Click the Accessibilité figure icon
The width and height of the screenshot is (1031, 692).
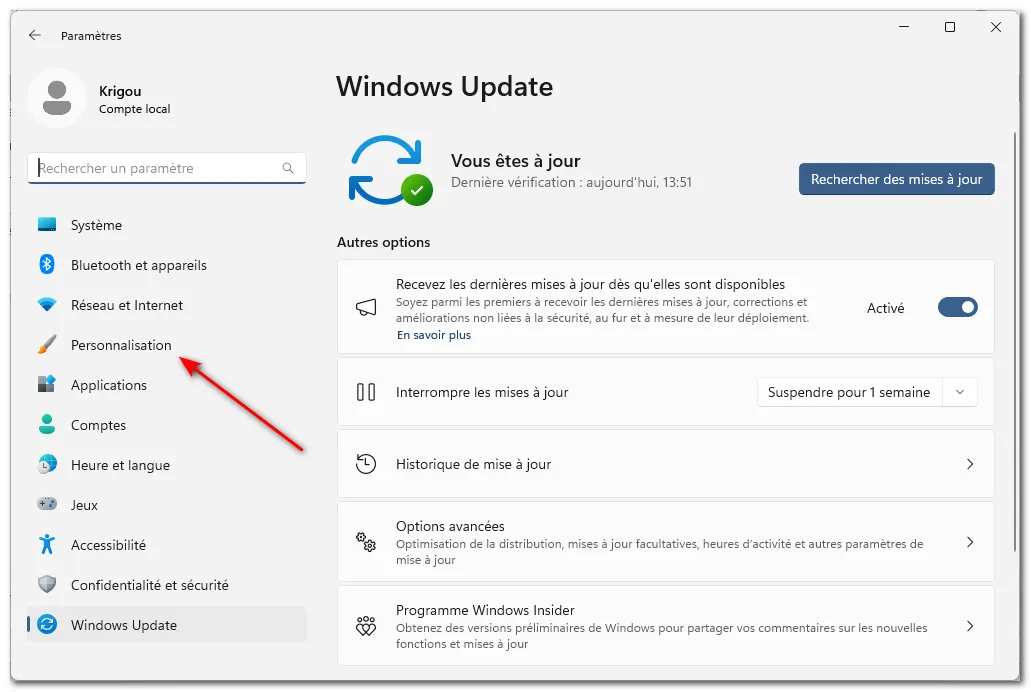(x=47, y=544)
